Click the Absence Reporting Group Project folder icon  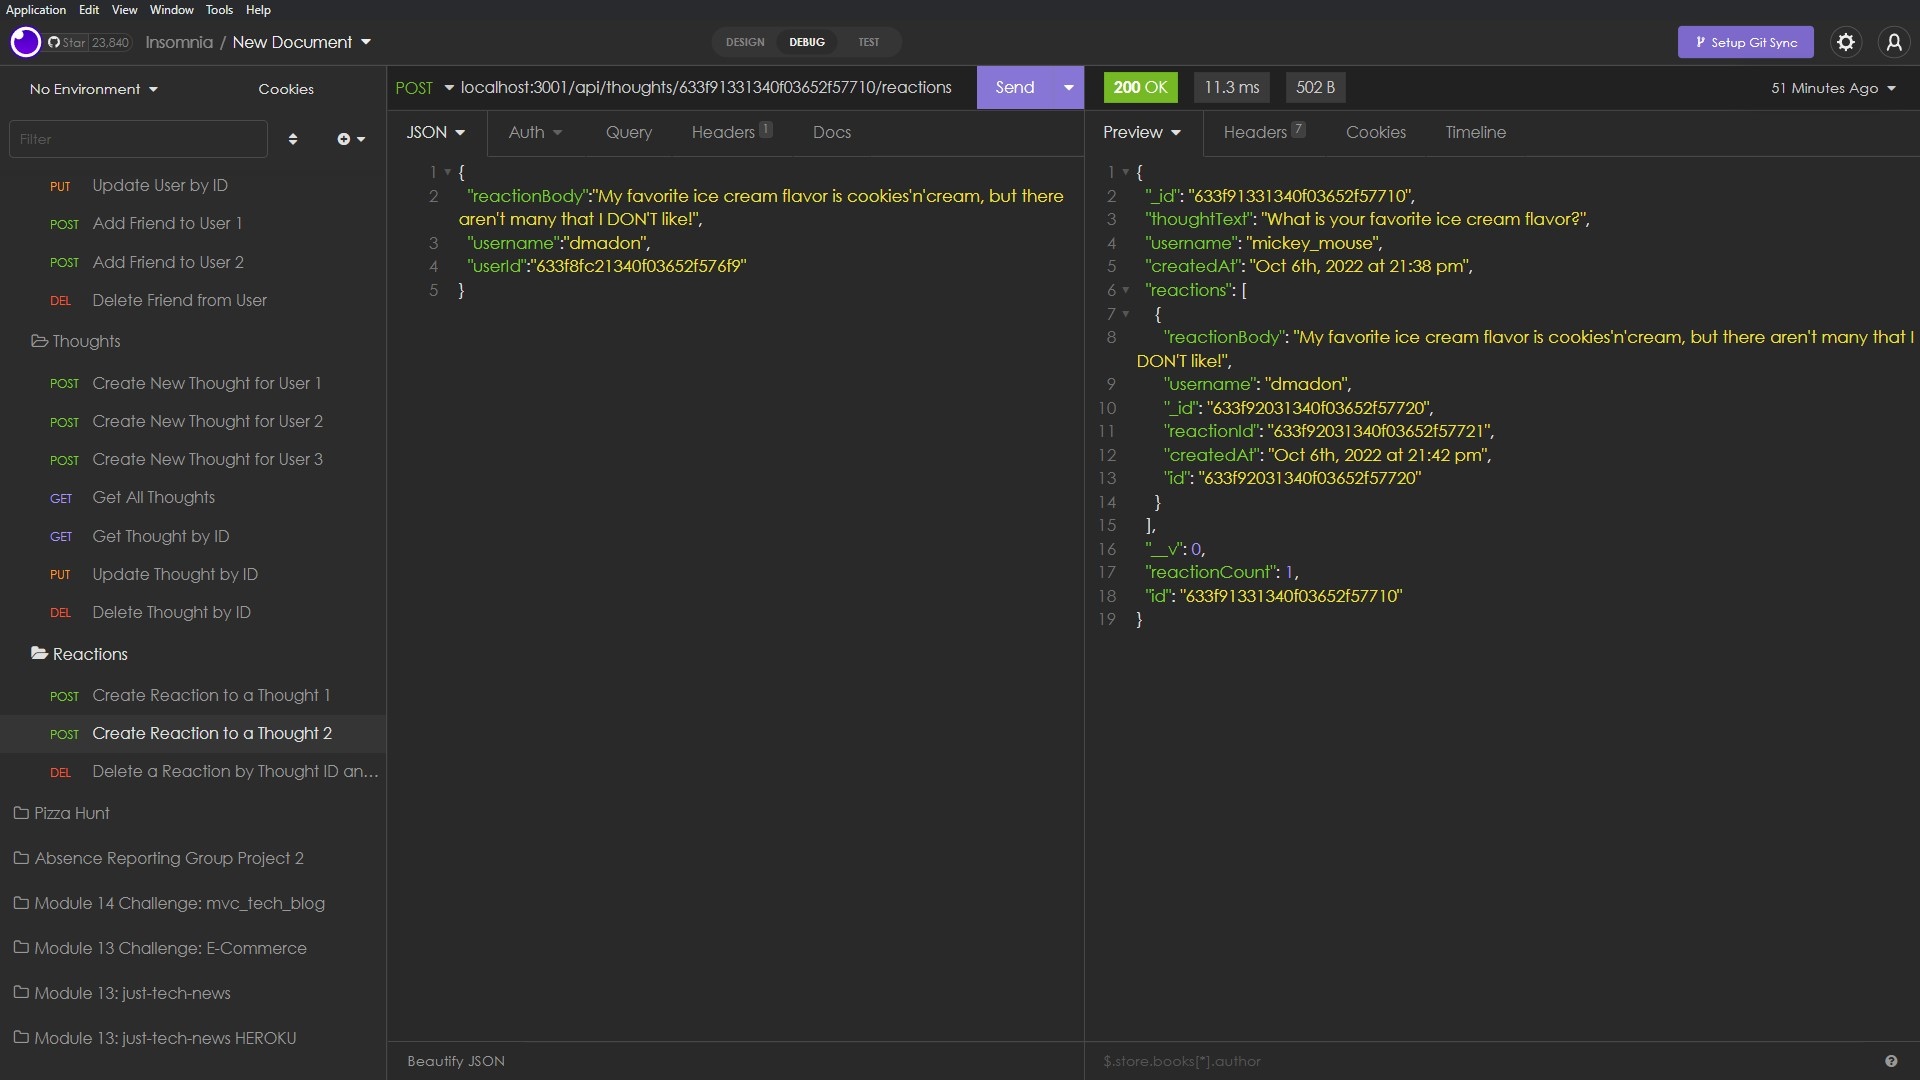click(x=21, y=858)
